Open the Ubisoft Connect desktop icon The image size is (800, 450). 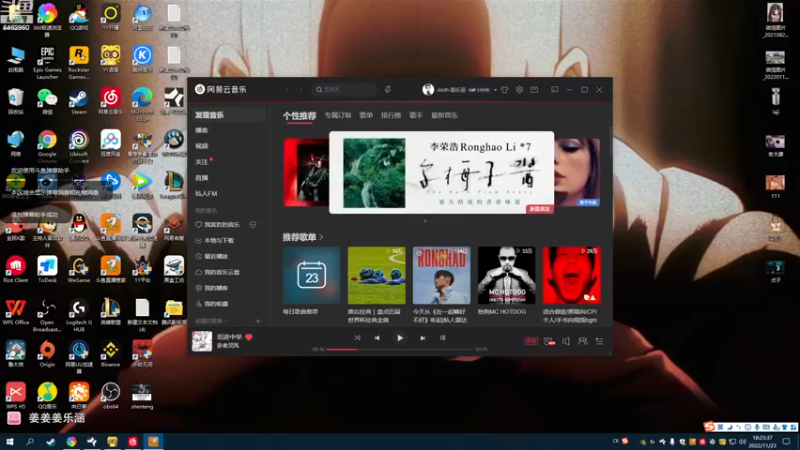click(79, 146)
